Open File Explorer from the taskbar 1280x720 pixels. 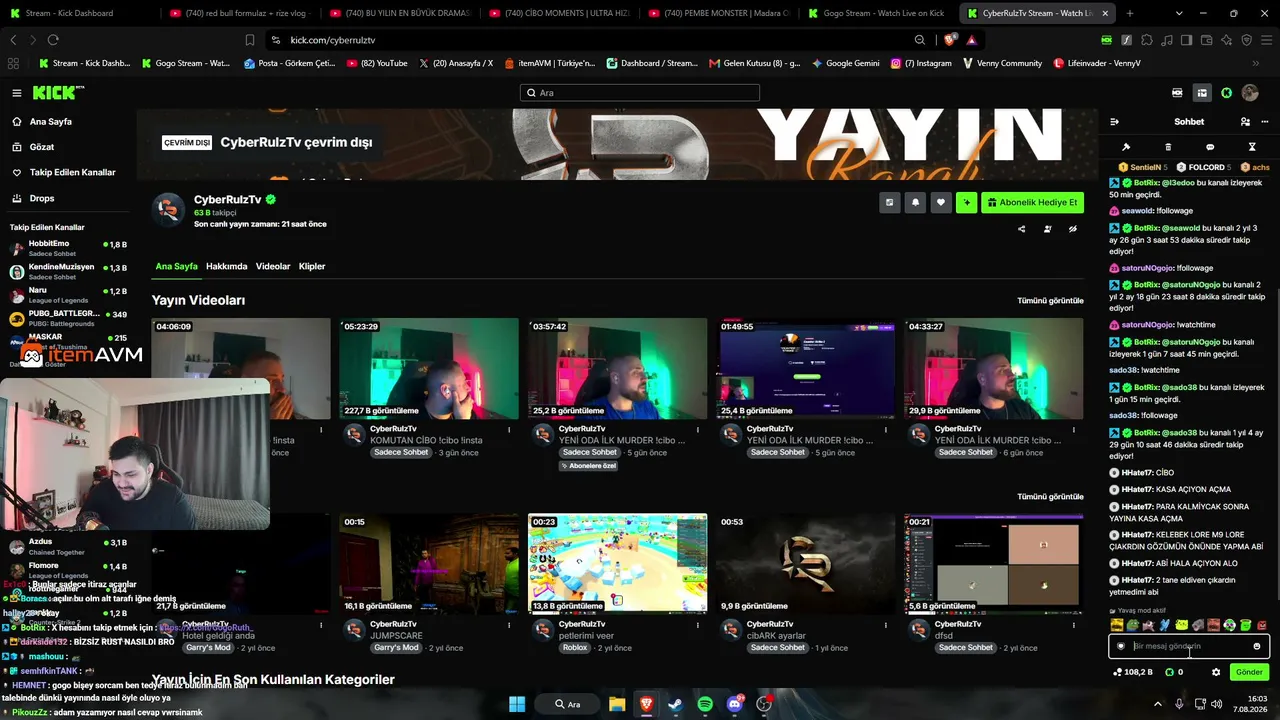[x=617, y=704]
